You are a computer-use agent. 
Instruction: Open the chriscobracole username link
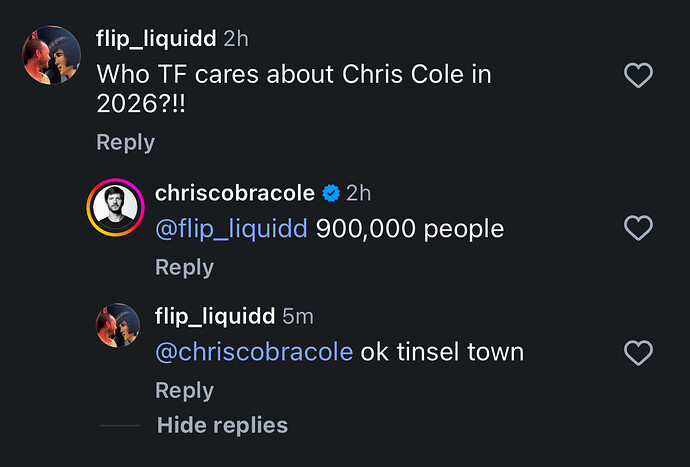point(235,193)
